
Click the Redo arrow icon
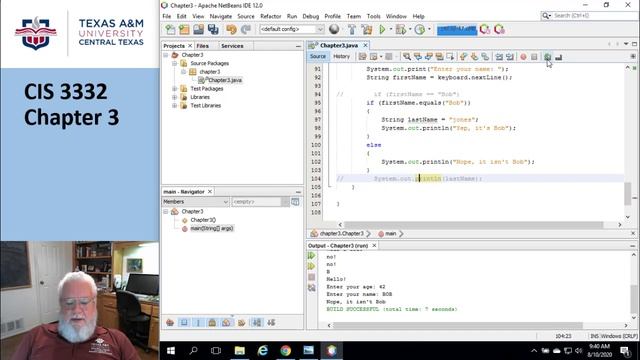coord(245,29)
